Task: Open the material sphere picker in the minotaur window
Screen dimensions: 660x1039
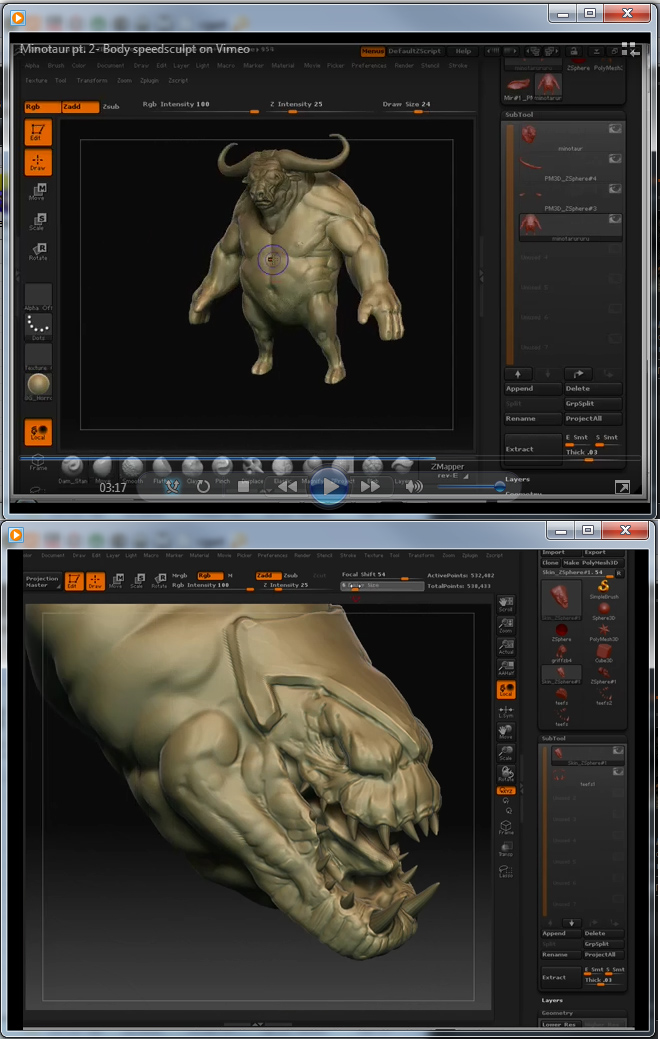Action: 38,387
